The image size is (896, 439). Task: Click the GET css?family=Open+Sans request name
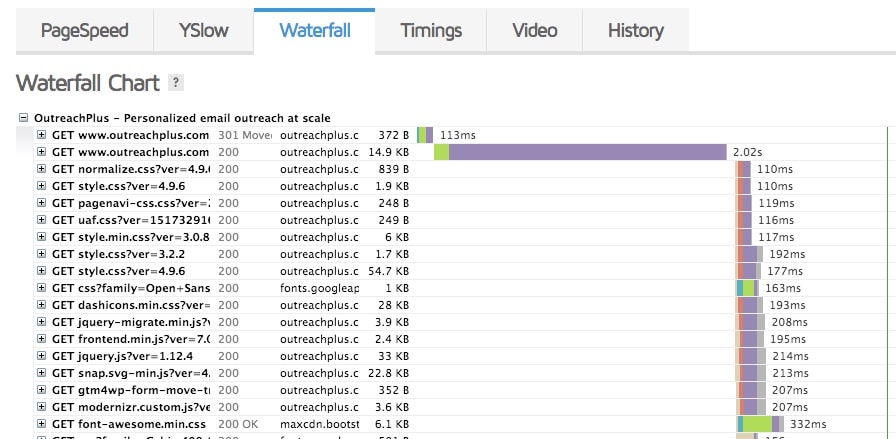pyautogui.click(x=131, y=288)
